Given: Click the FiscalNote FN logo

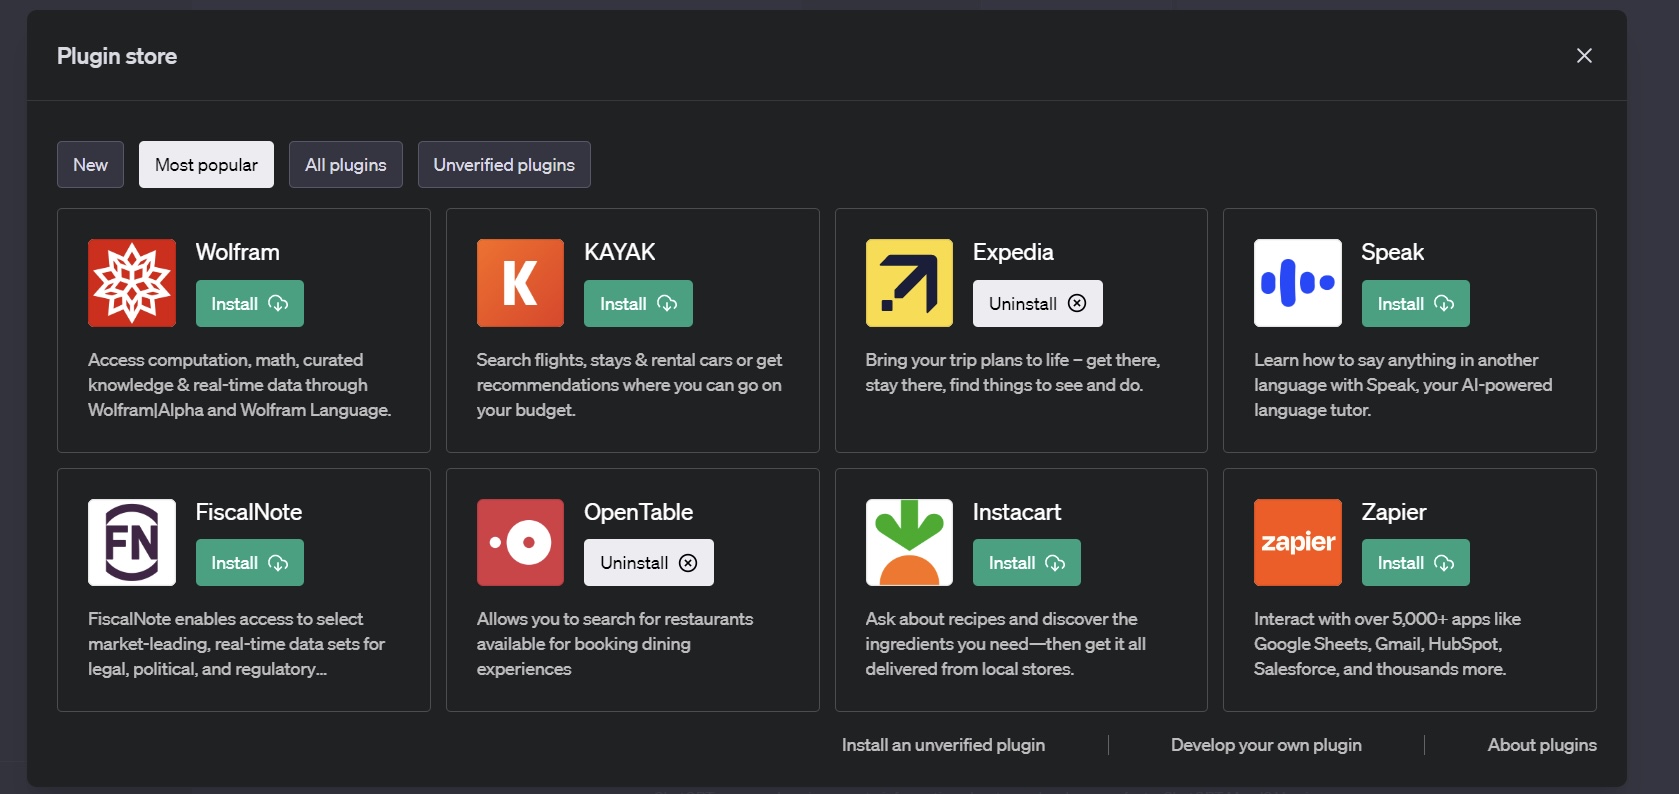Looking at the screenshot, I should (132, 542).
